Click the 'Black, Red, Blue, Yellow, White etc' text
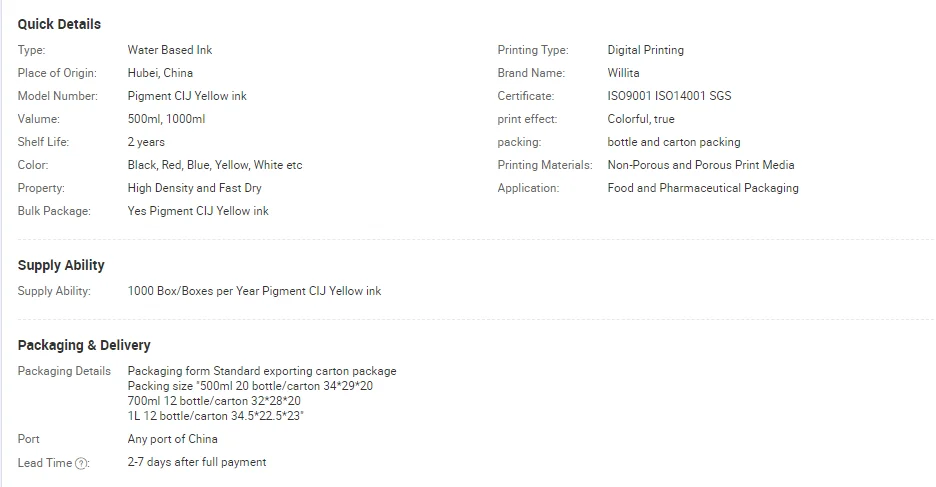936x487 pixels. click(215, 165)
